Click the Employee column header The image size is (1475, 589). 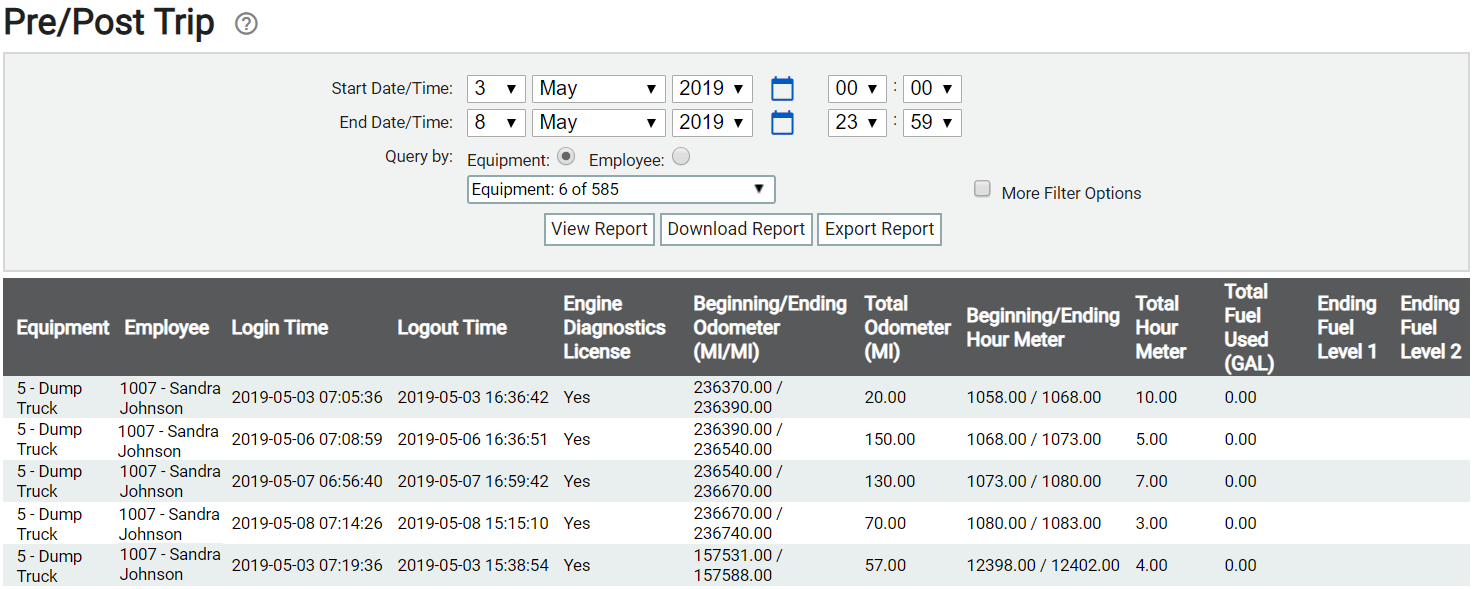tap(167, 328)
